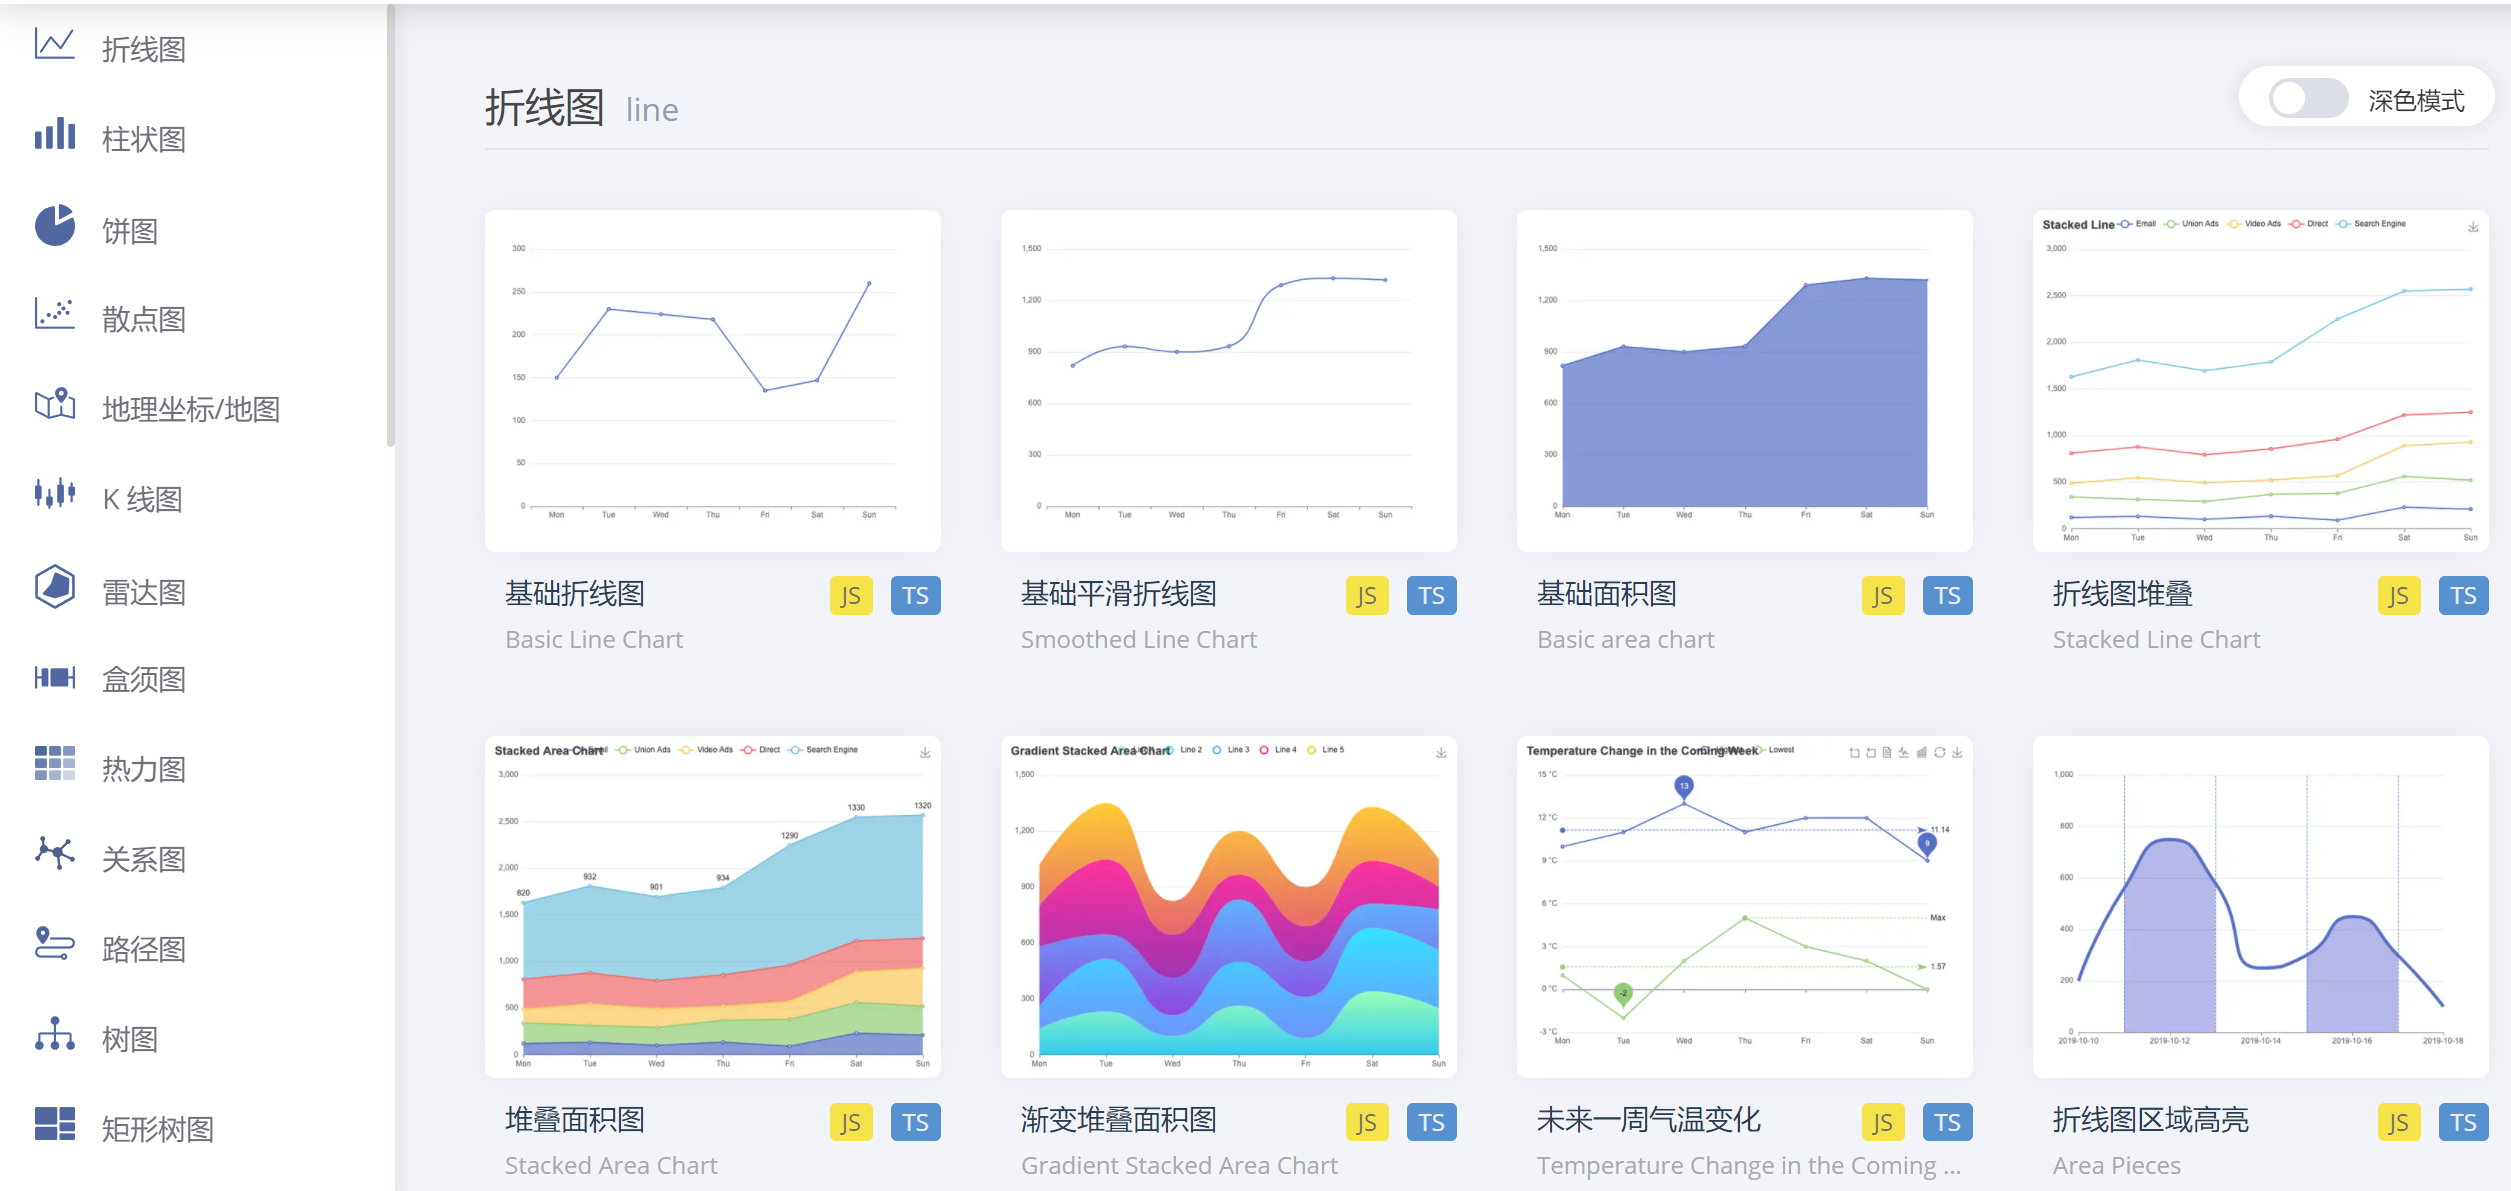Open Gradient Stacked Area Chart thumbnail
Screen dimensions: 2511x1191
click(1228, 906)
